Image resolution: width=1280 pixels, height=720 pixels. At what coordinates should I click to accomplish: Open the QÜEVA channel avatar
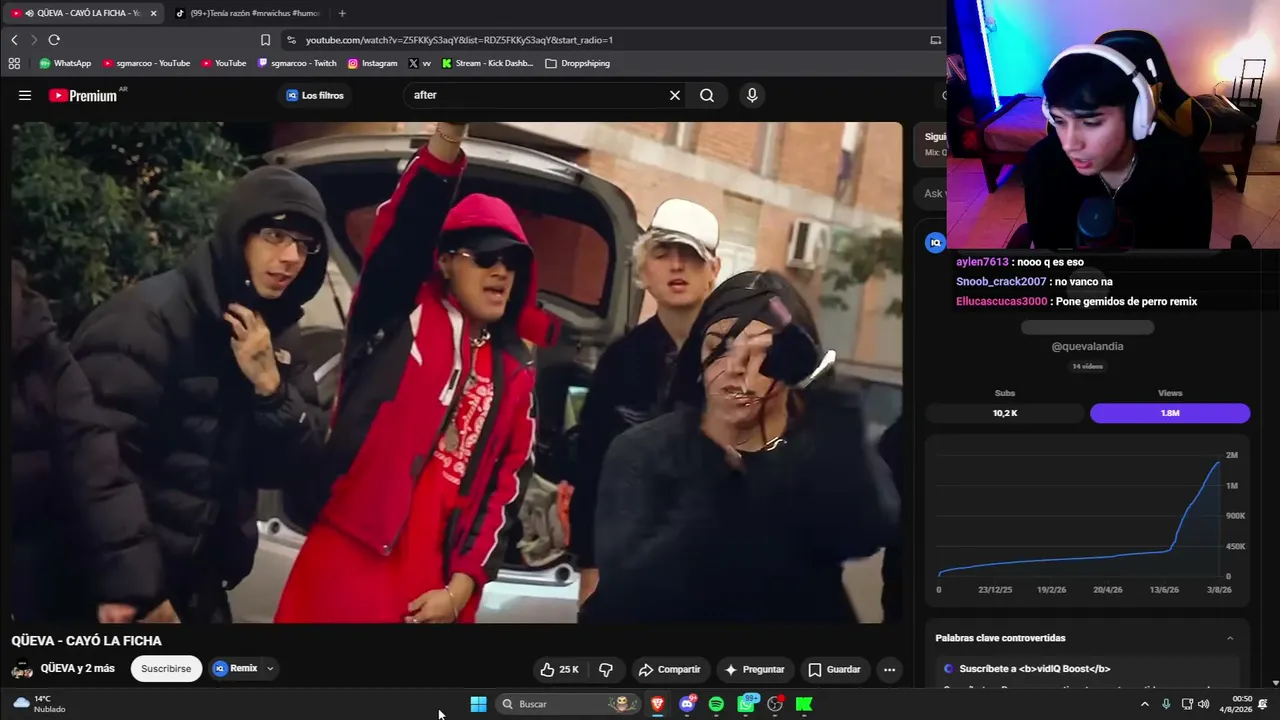click(x=22, y=669)
